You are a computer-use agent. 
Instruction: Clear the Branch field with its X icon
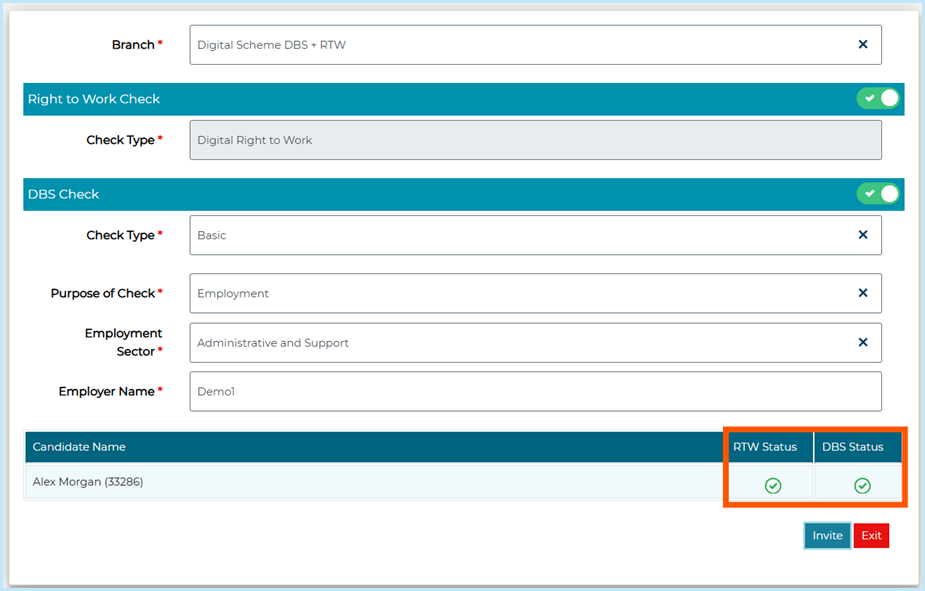[862, 44]
